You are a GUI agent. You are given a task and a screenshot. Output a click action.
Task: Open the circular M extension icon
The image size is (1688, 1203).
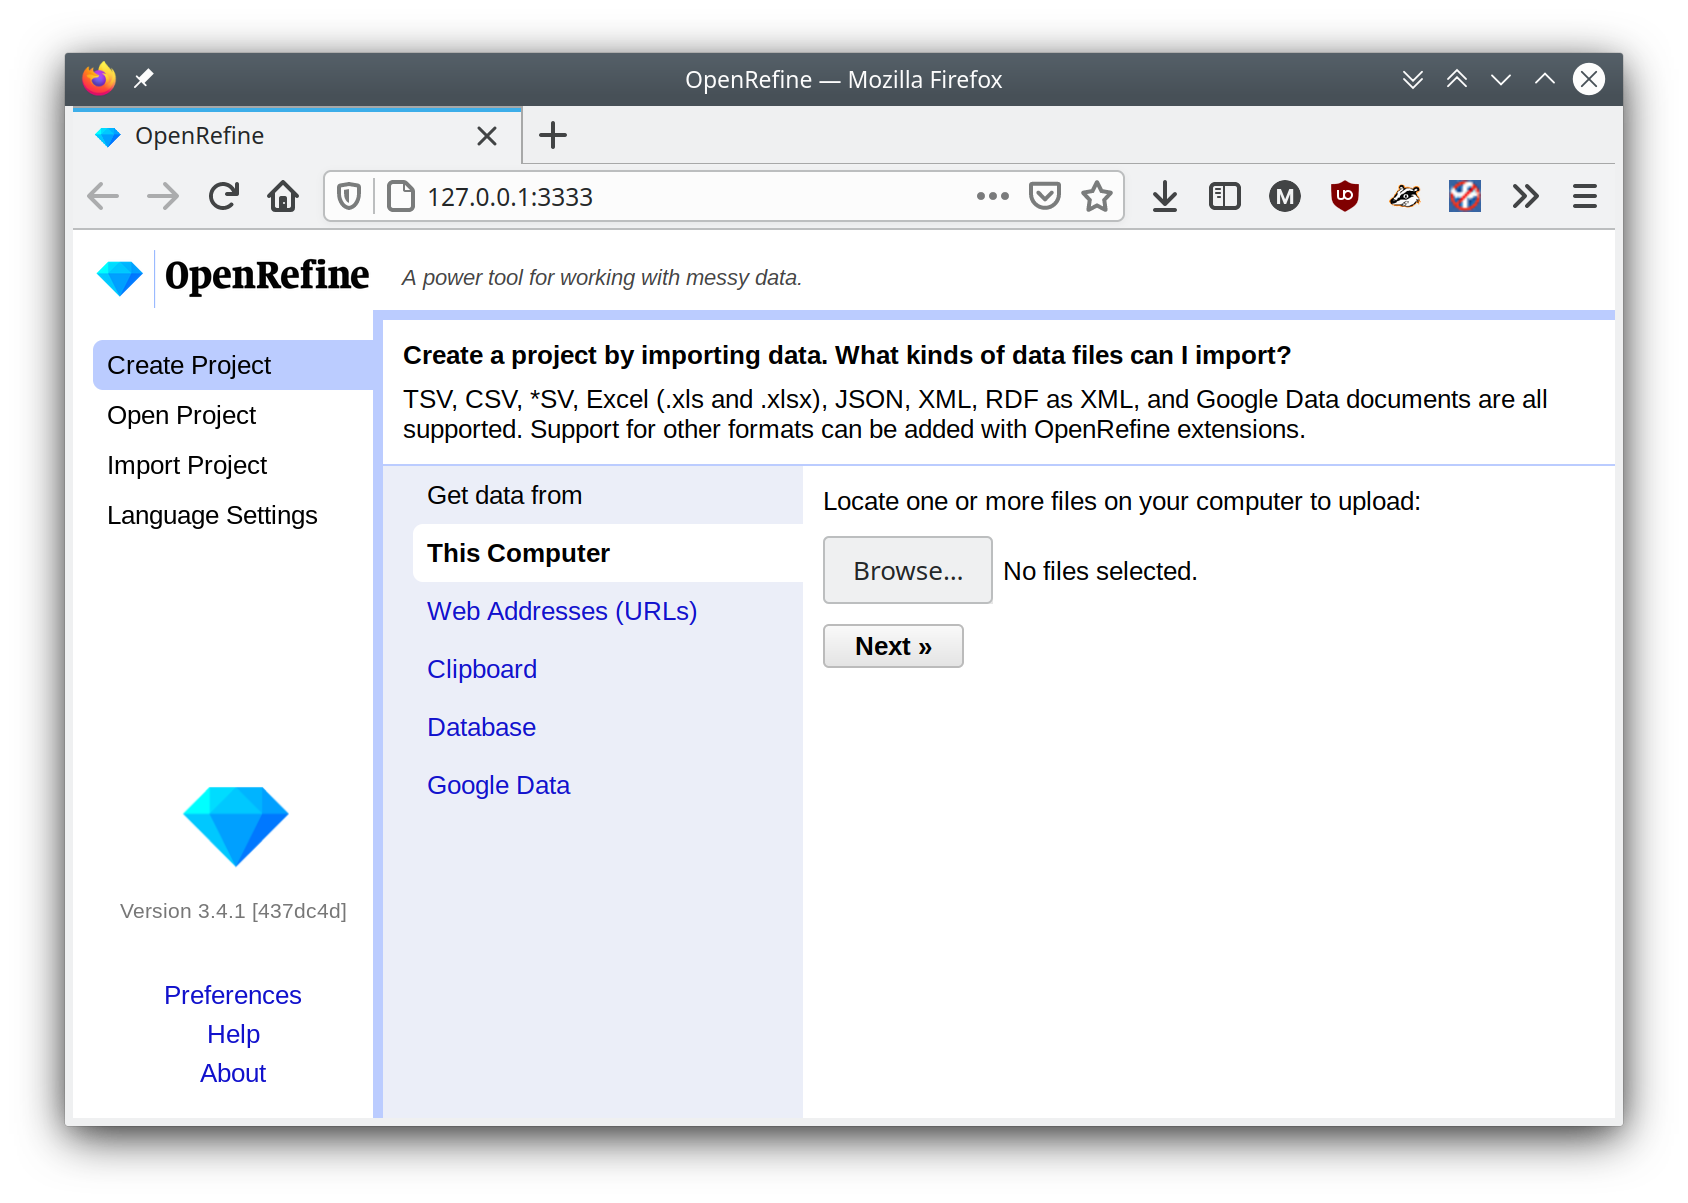point(1284,196)
